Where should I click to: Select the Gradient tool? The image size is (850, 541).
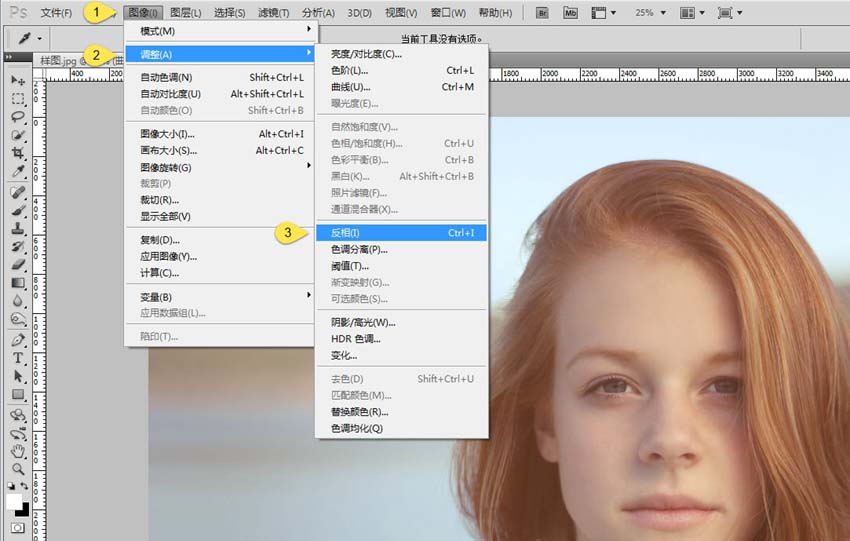(x=18, y=283)
